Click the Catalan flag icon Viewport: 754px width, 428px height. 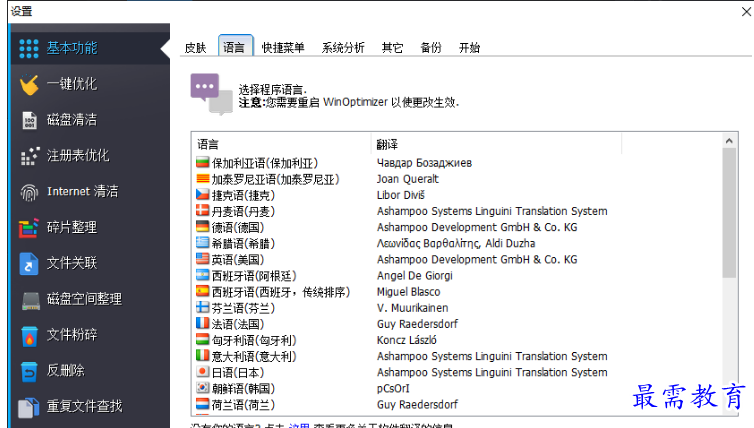tap(202, 179)
